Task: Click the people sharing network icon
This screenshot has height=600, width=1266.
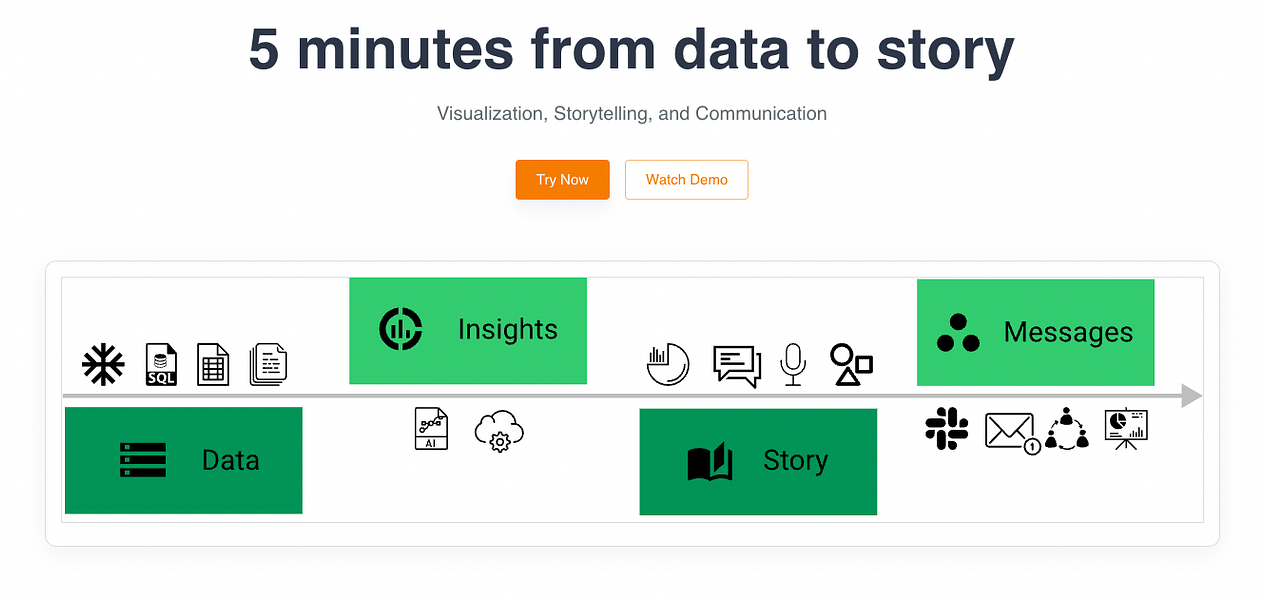Action: (x=1067, y=428)
